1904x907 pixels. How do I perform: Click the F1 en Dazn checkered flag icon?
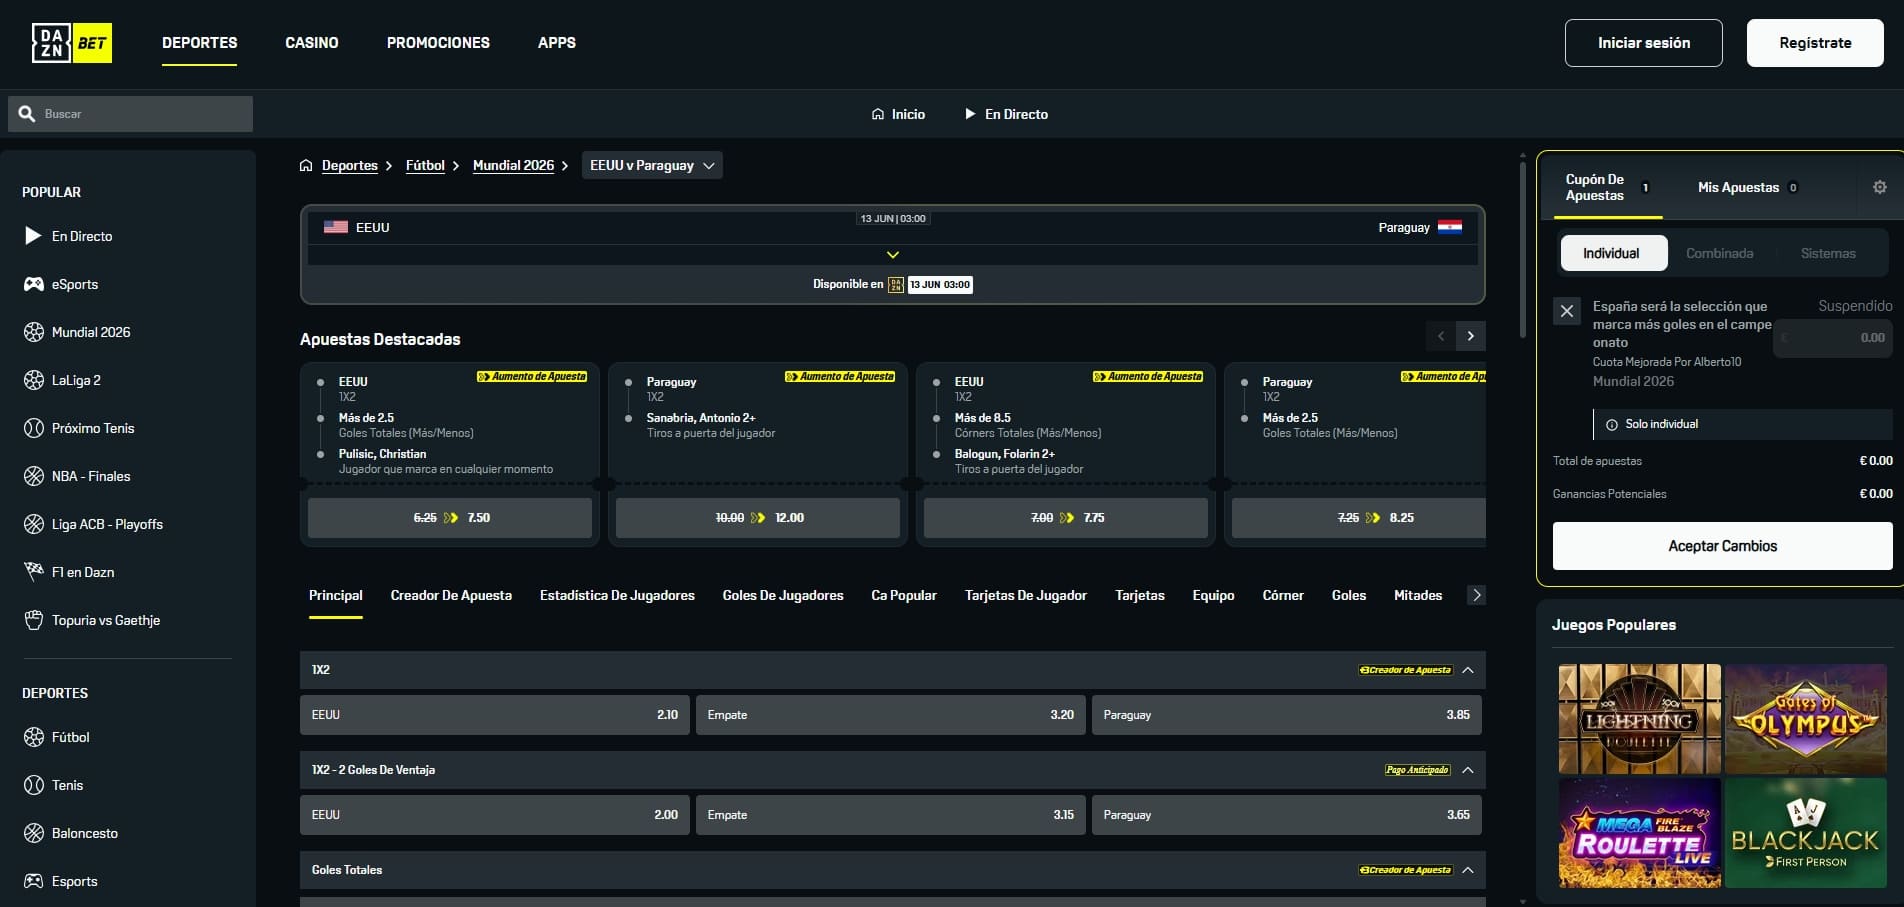click(x=34, y=572)
